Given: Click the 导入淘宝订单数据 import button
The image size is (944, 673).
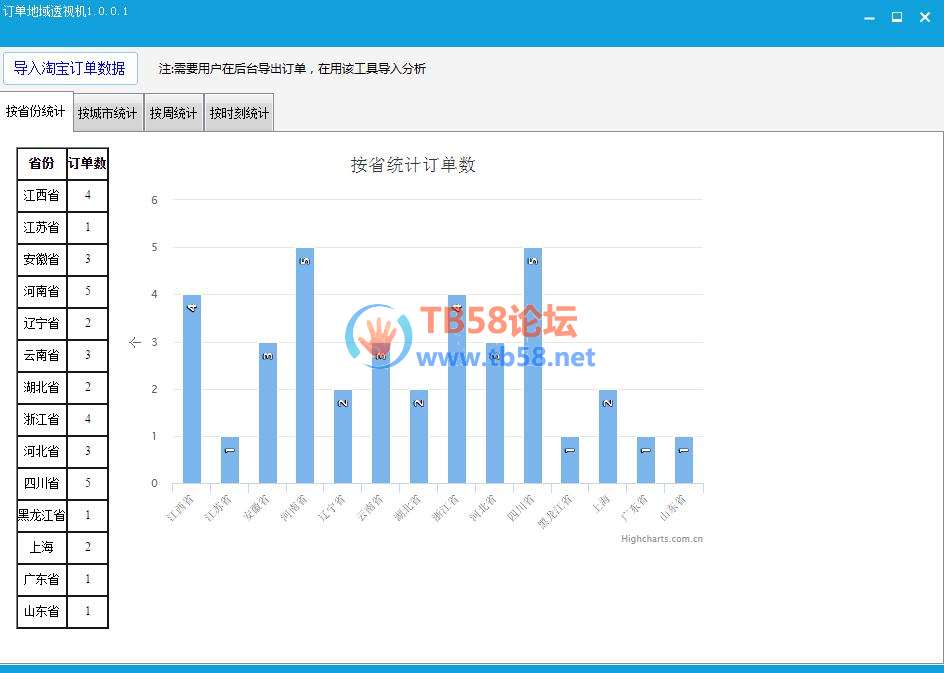Looking at the screenshot, I should [70, 69].
